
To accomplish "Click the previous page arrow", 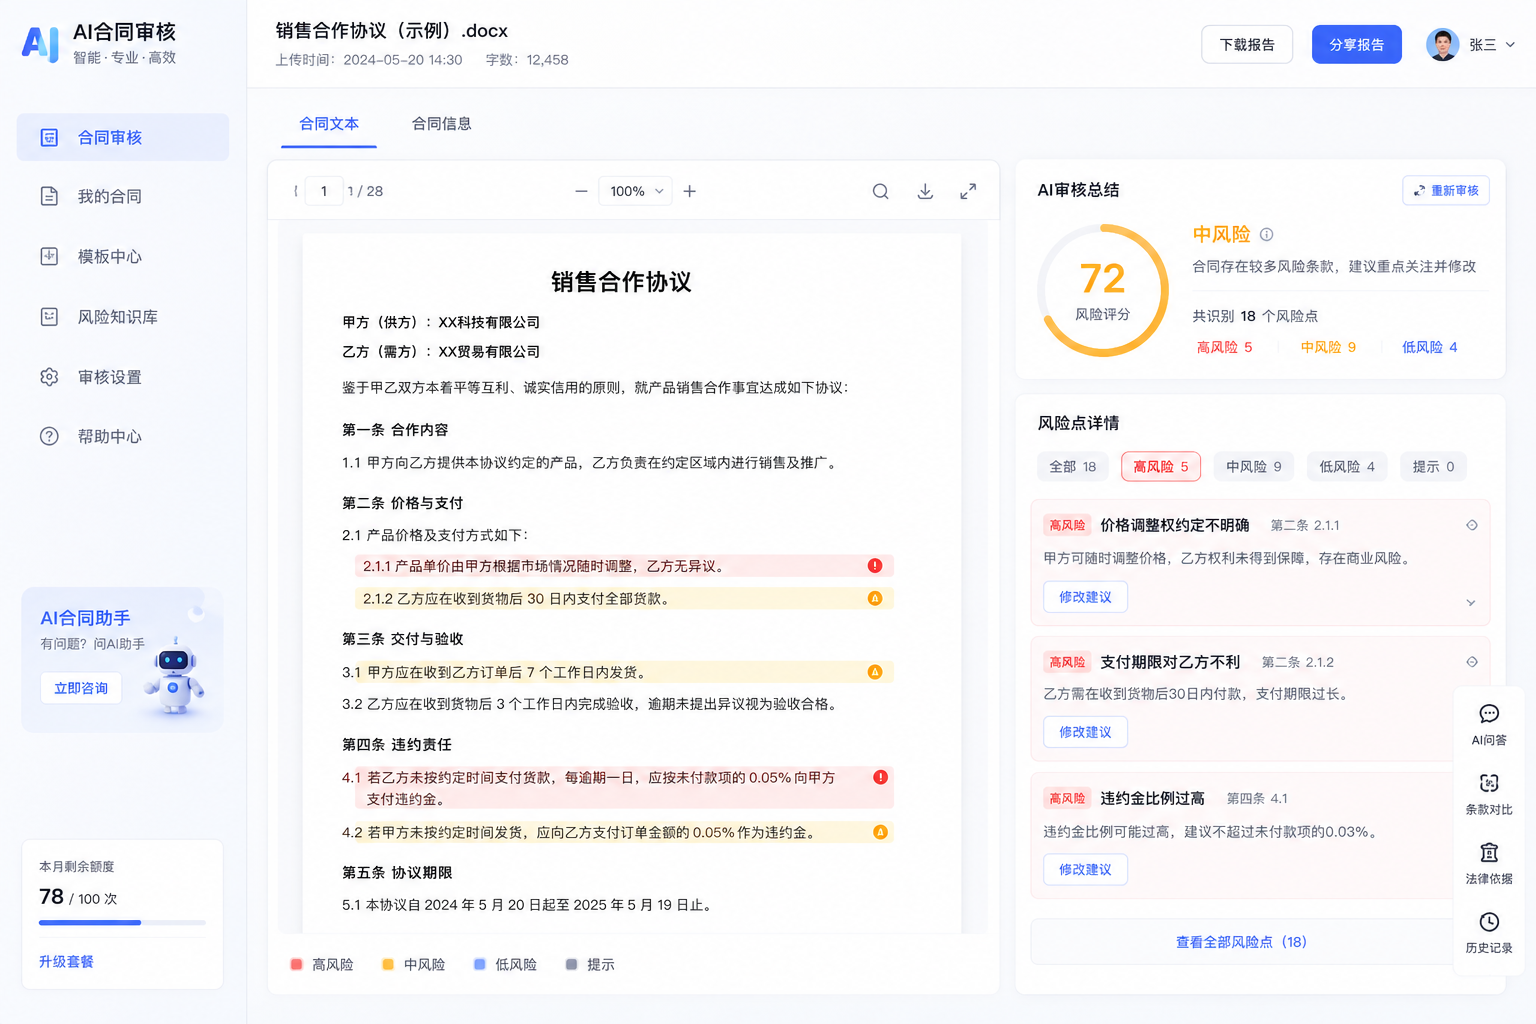I will click(x=295, y=191).
